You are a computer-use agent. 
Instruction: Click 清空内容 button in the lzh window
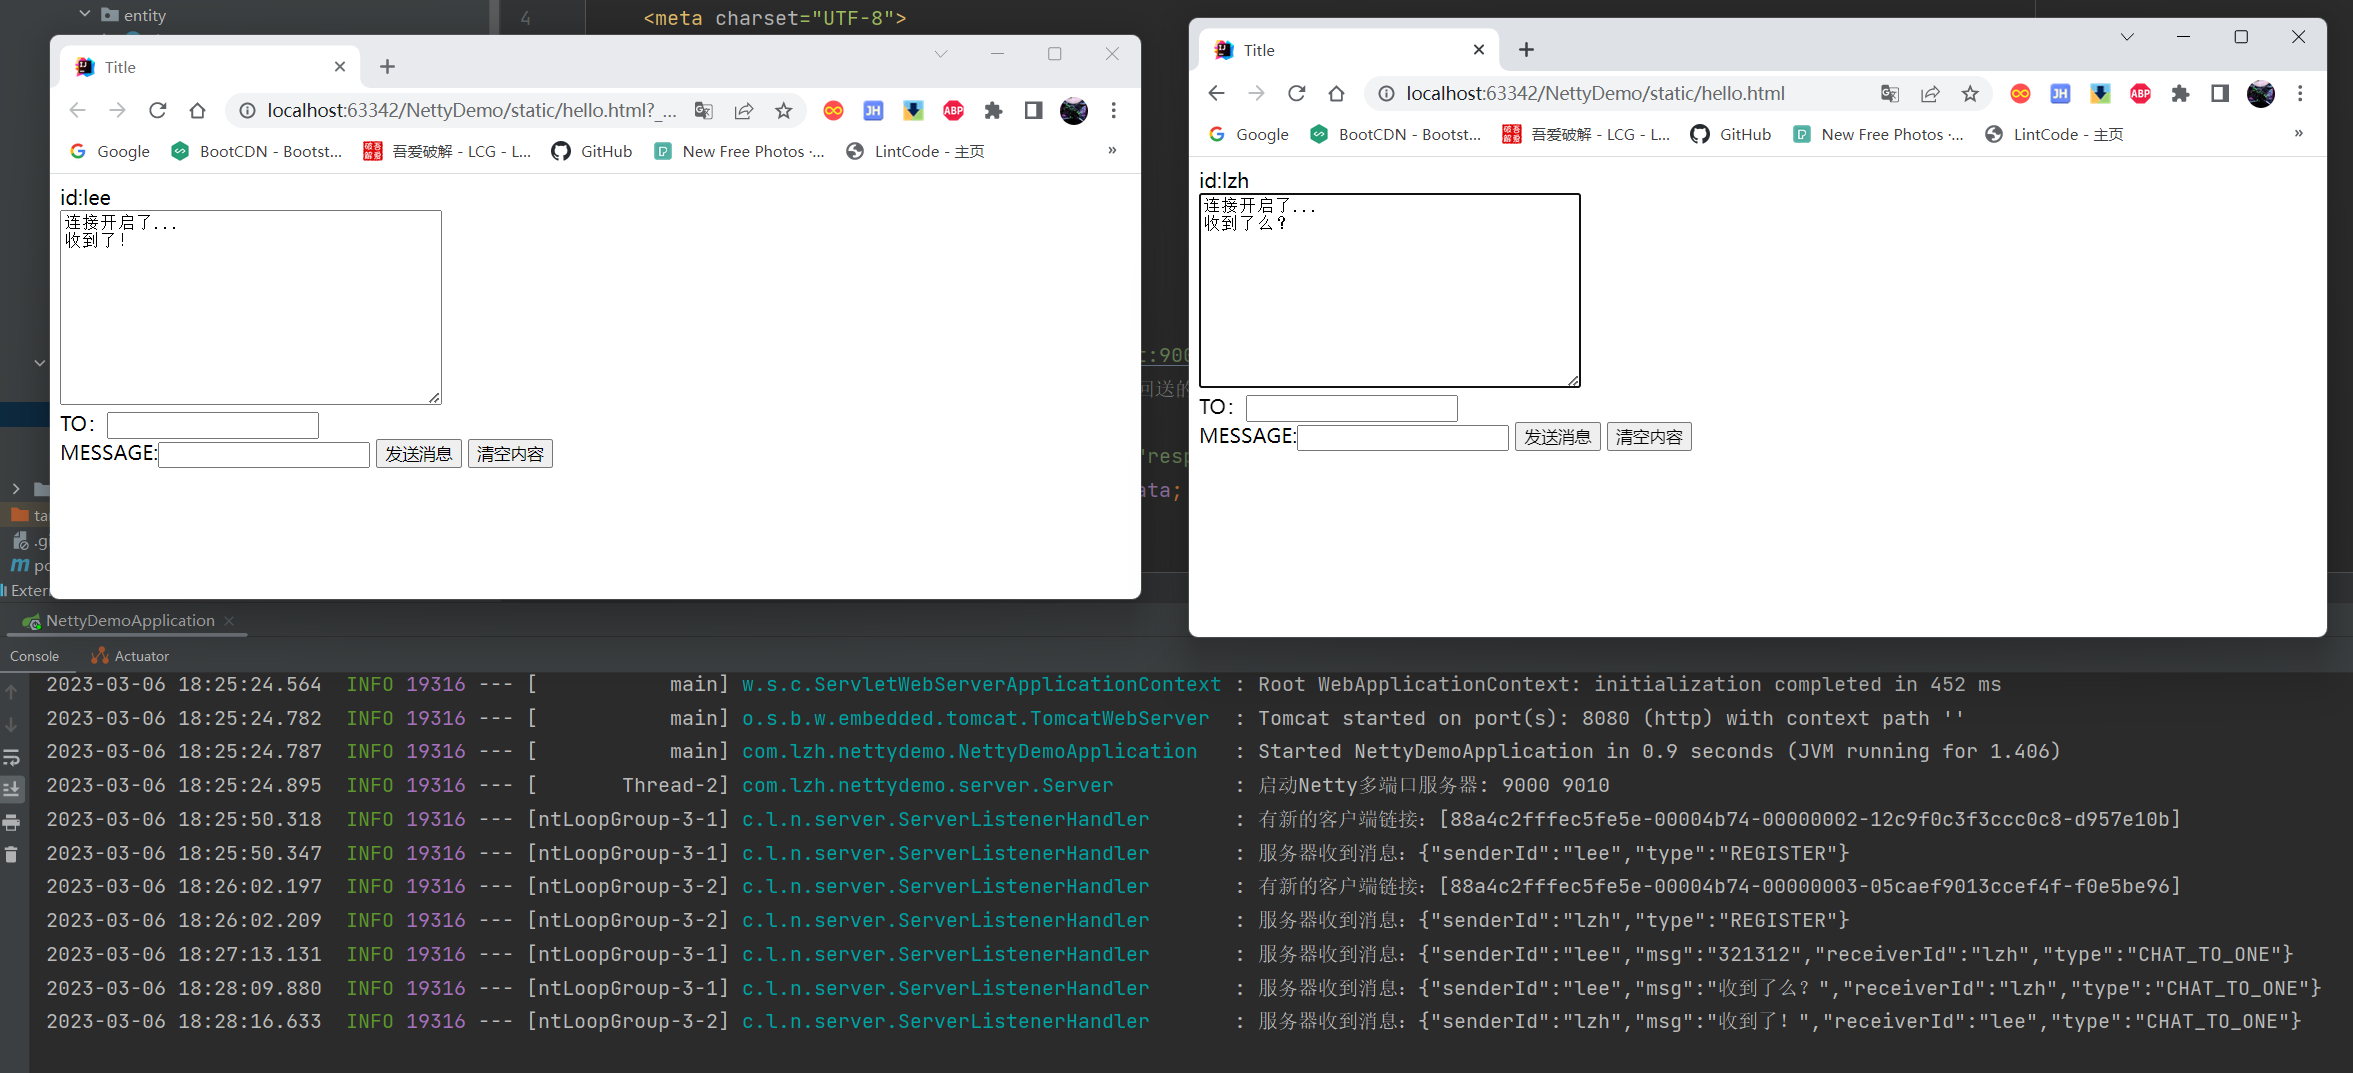click(1648, 437)
